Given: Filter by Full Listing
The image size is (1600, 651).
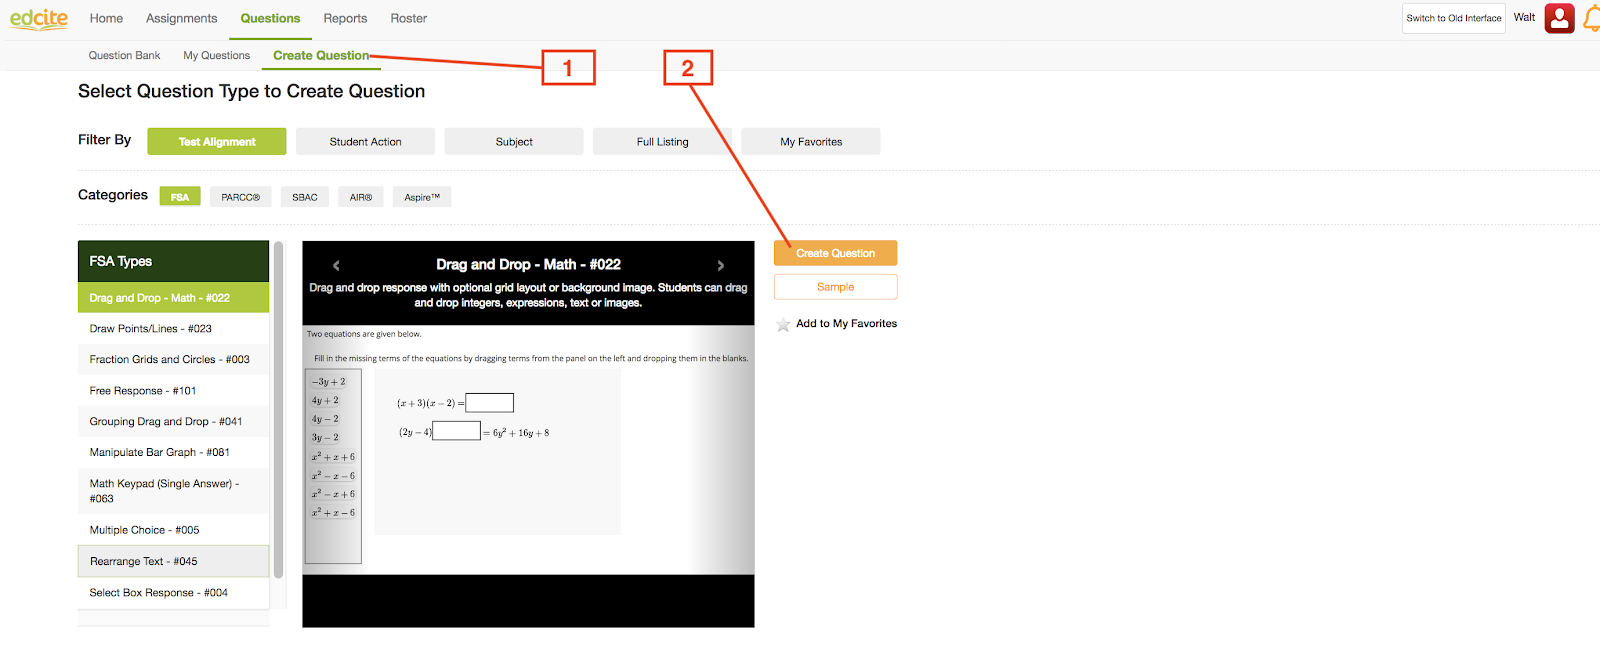Looking at the screenshot, I should point(662,141).
